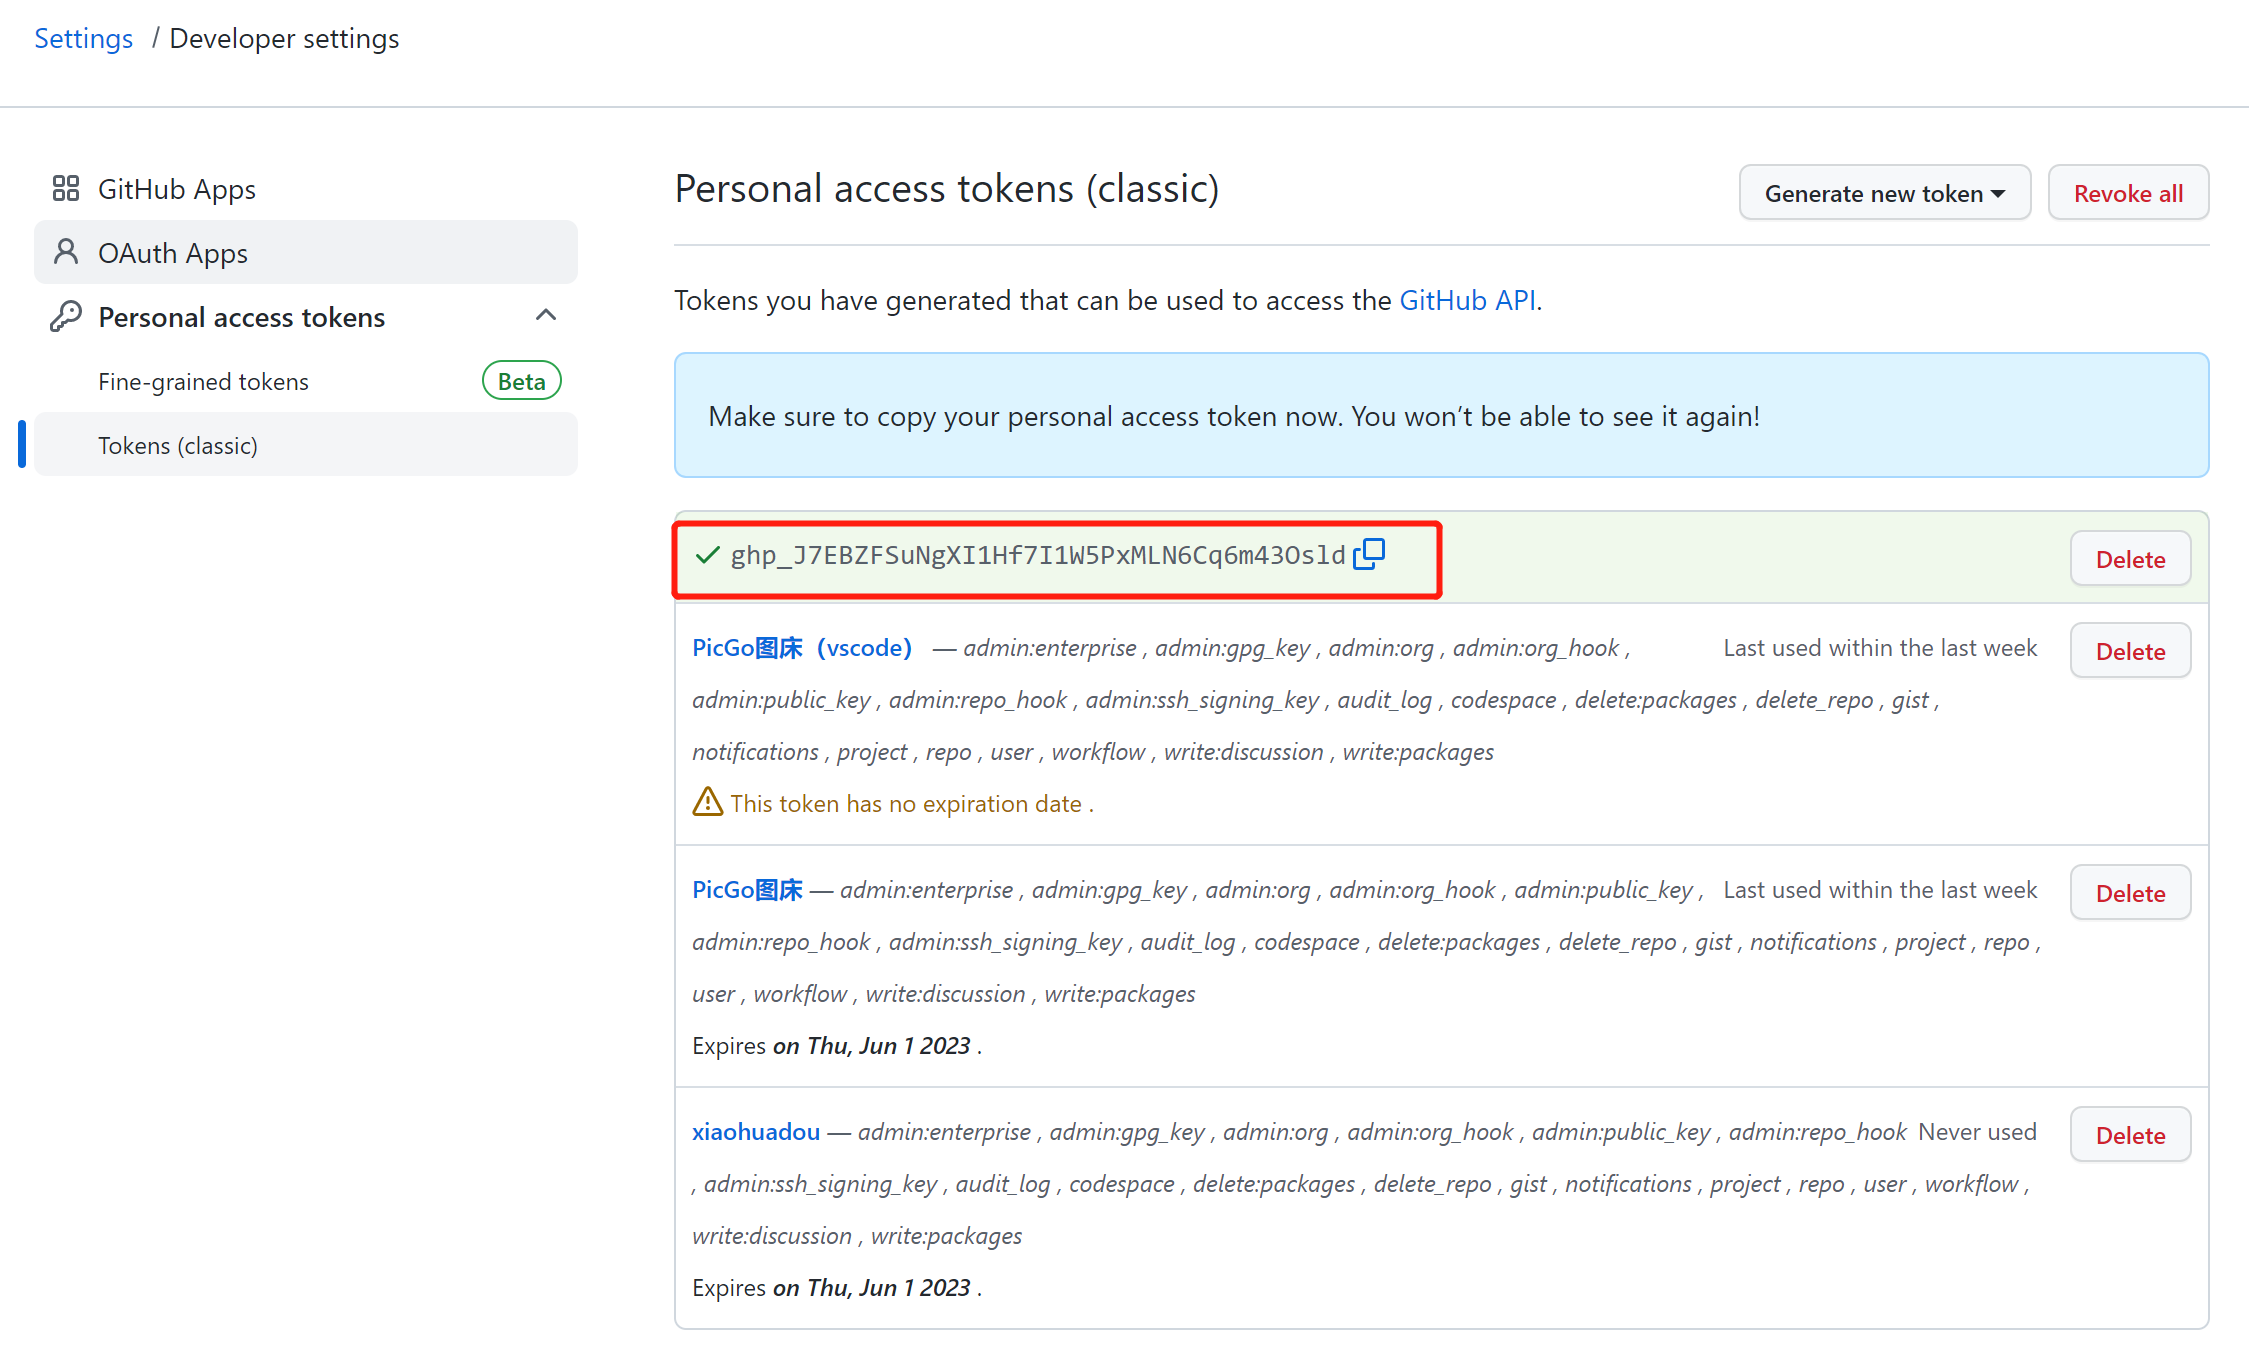Delete the PicGo图床 (vscode) token
The image size is (2249, 1371).
point(2129,651)
